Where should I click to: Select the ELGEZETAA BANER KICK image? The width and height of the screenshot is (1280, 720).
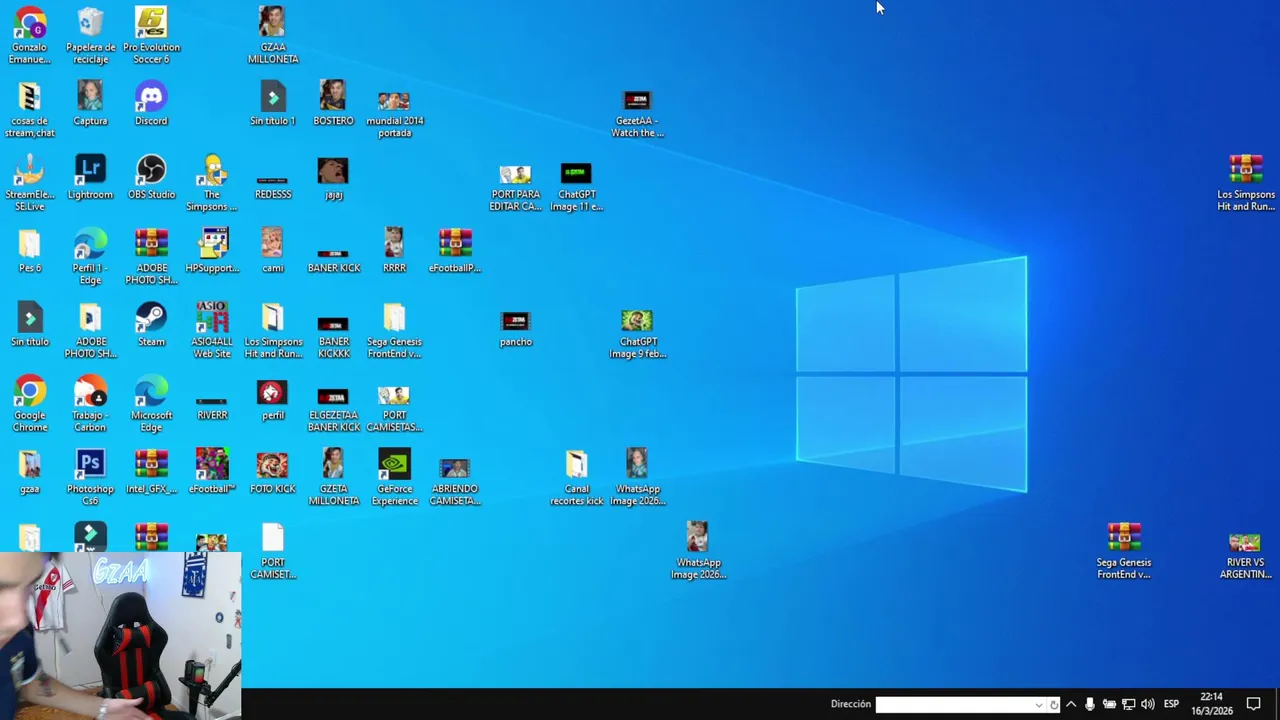pyautogui.click(x=333, y=409)
